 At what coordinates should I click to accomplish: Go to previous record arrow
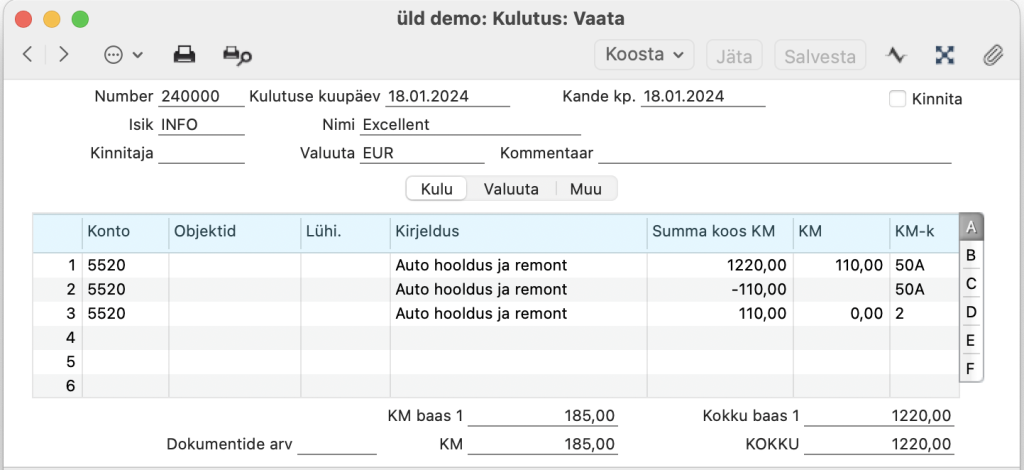click(27, 55)
